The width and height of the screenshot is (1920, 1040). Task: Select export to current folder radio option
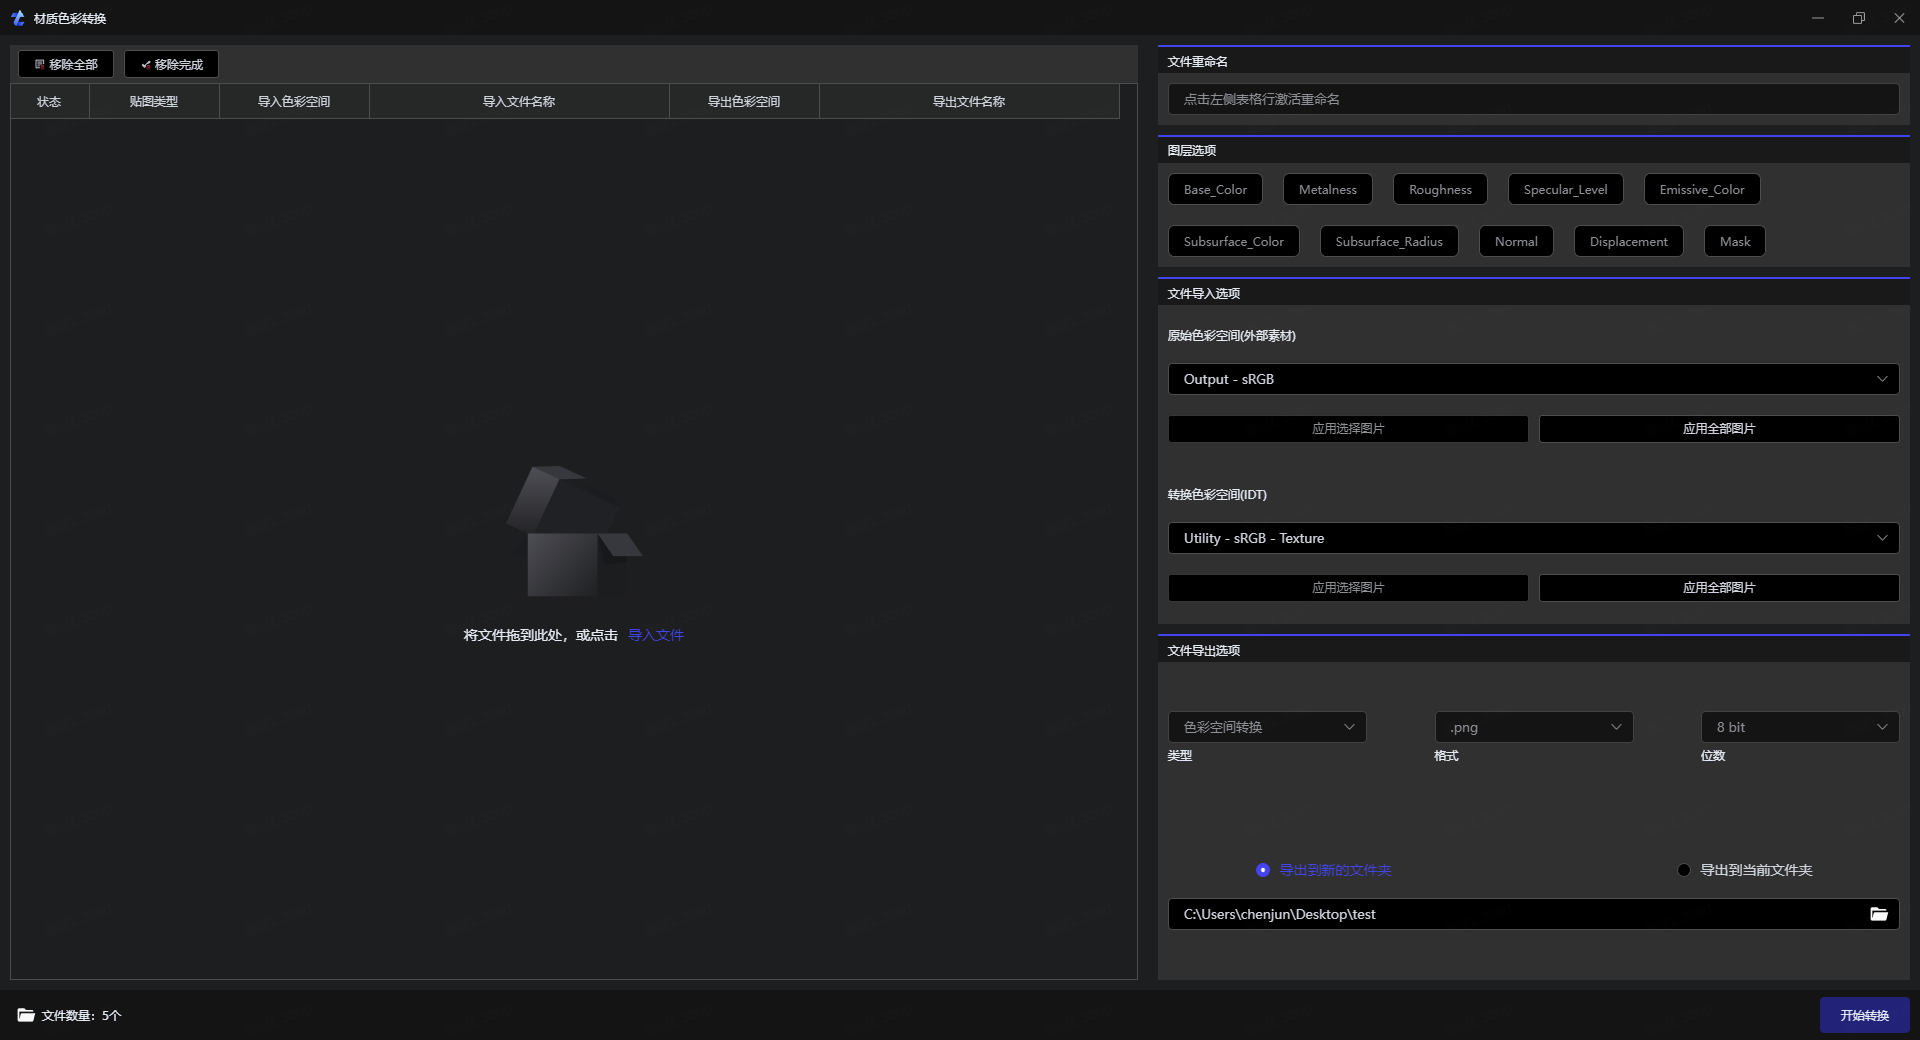click(1684, 870)
